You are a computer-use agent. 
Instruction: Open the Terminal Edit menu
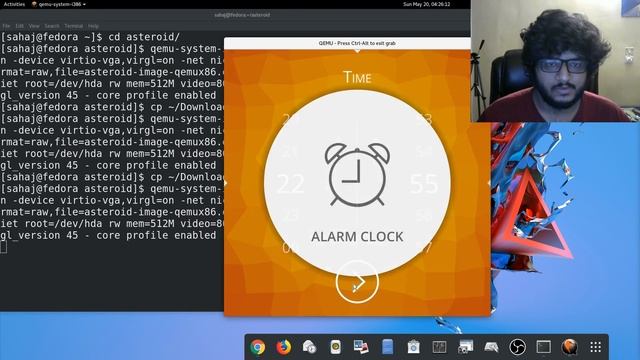20,26
